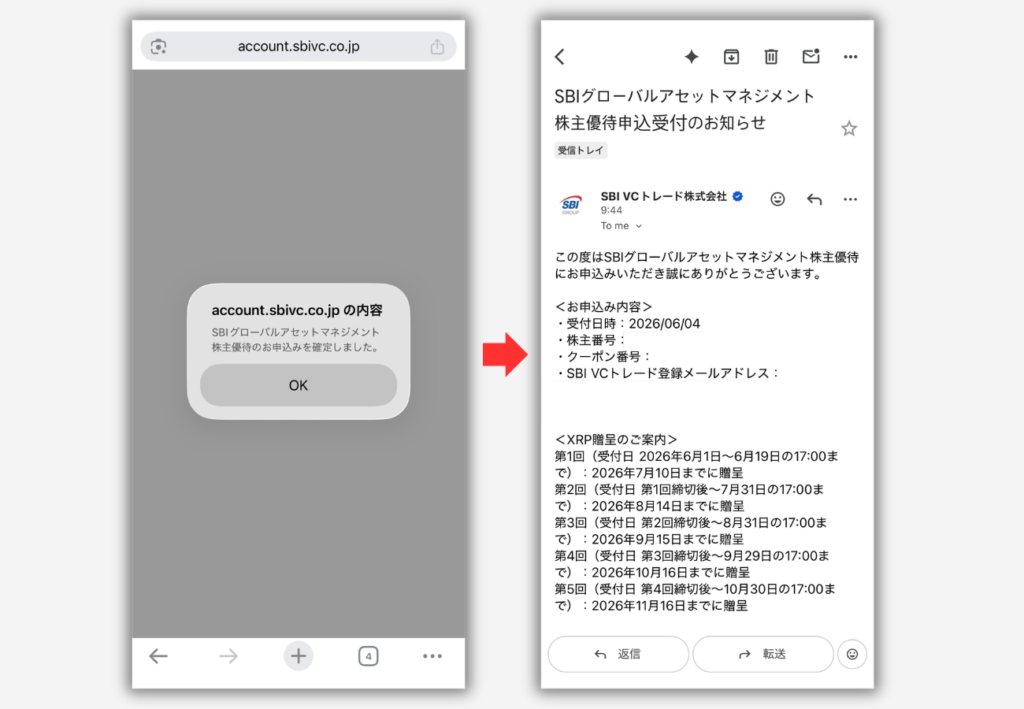The height and width of the screenshot is (709, 1024).
Task: Open sender SBI VCトレード株式会社 details
Action: click(x=664, y=197)
